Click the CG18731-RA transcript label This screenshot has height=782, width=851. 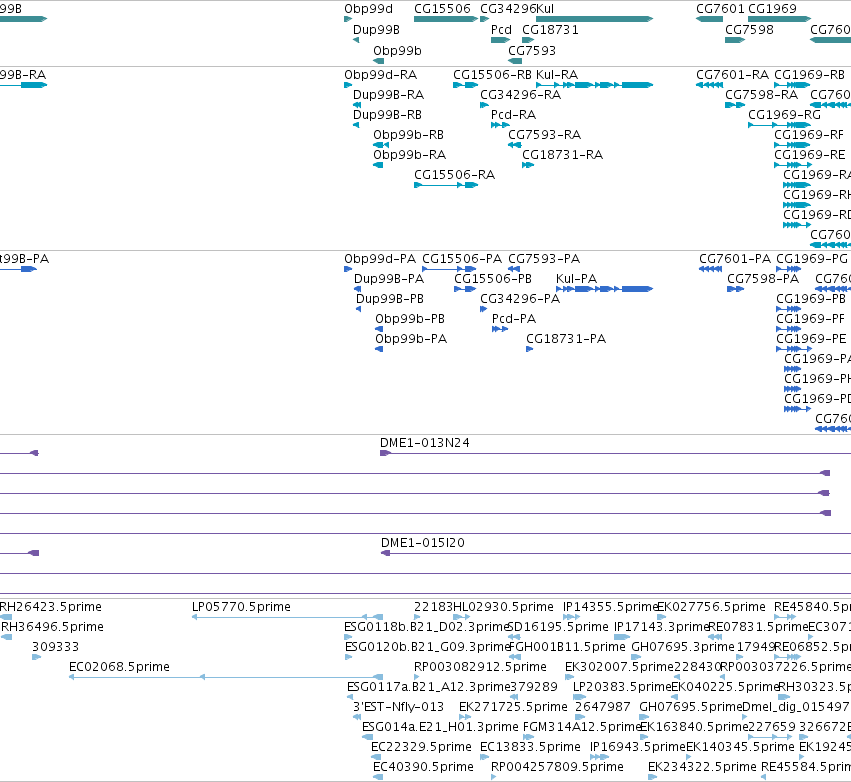(x=562, y=155)
